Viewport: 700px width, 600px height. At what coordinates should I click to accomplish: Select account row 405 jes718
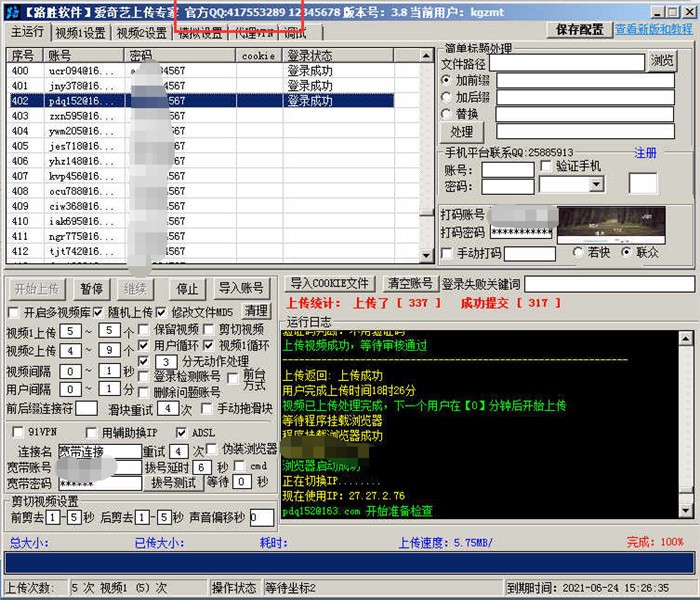pos(202,146)
